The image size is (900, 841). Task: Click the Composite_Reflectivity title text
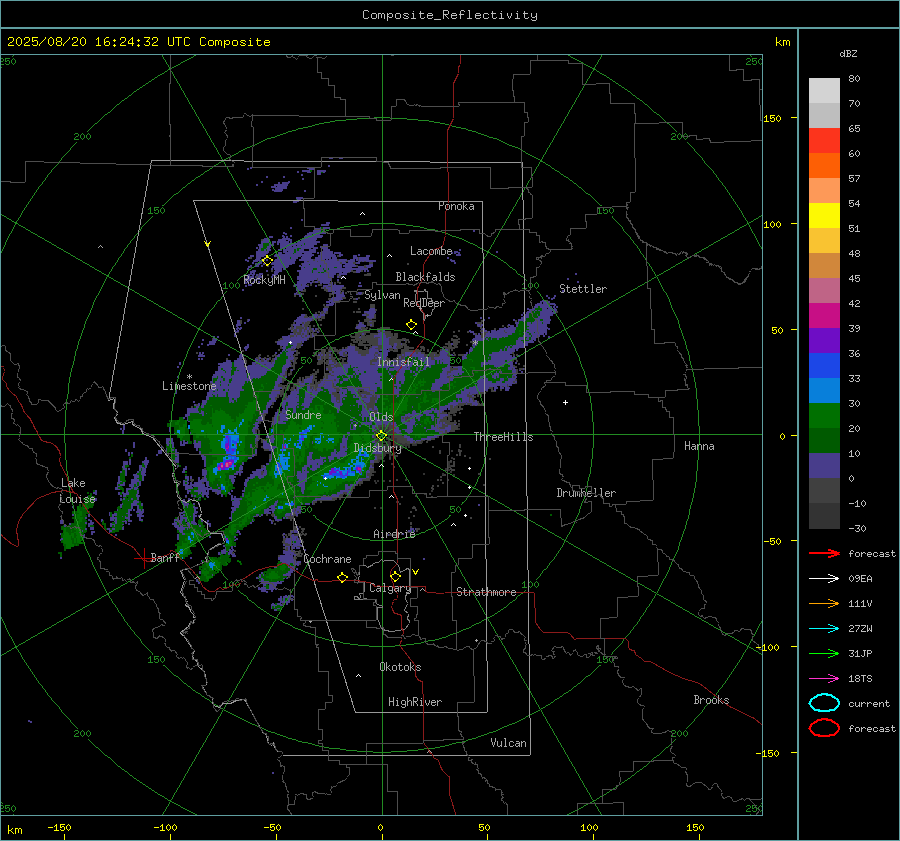pos(449,15)
